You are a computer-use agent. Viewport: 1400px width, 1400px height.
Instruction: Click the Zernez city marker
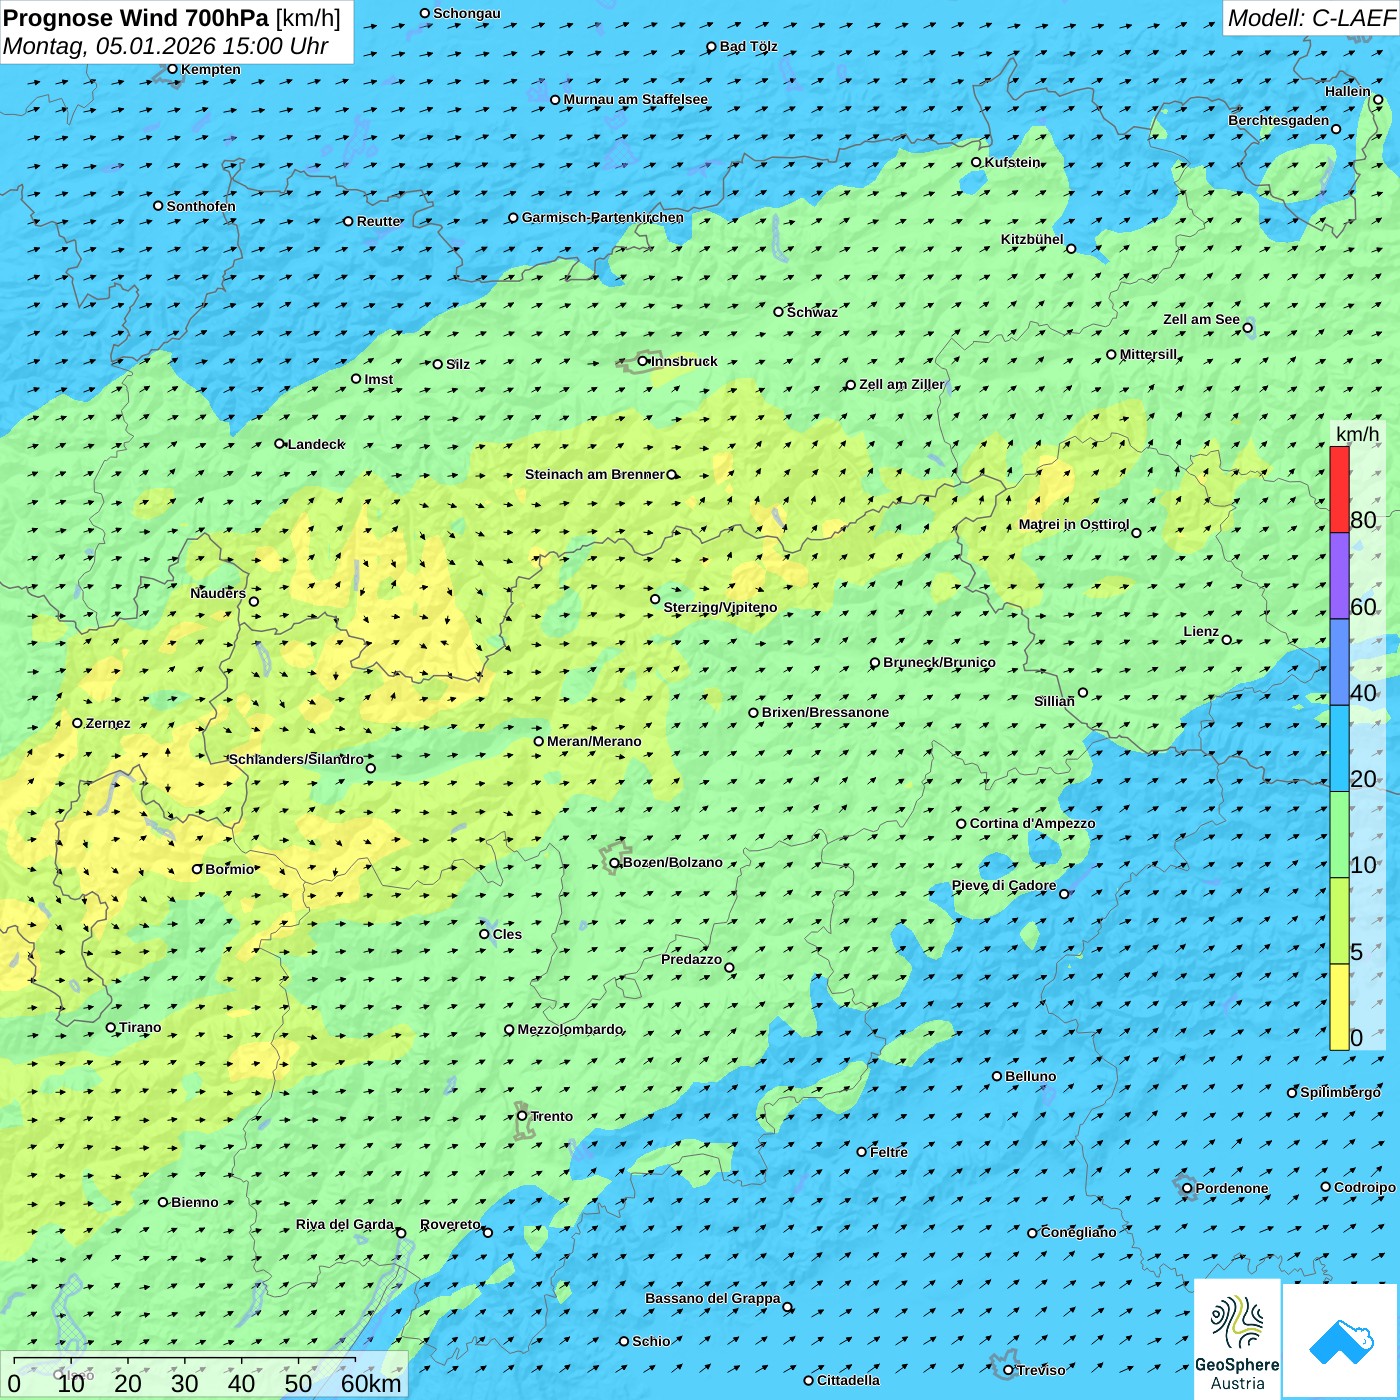click(x=77, y=723)
